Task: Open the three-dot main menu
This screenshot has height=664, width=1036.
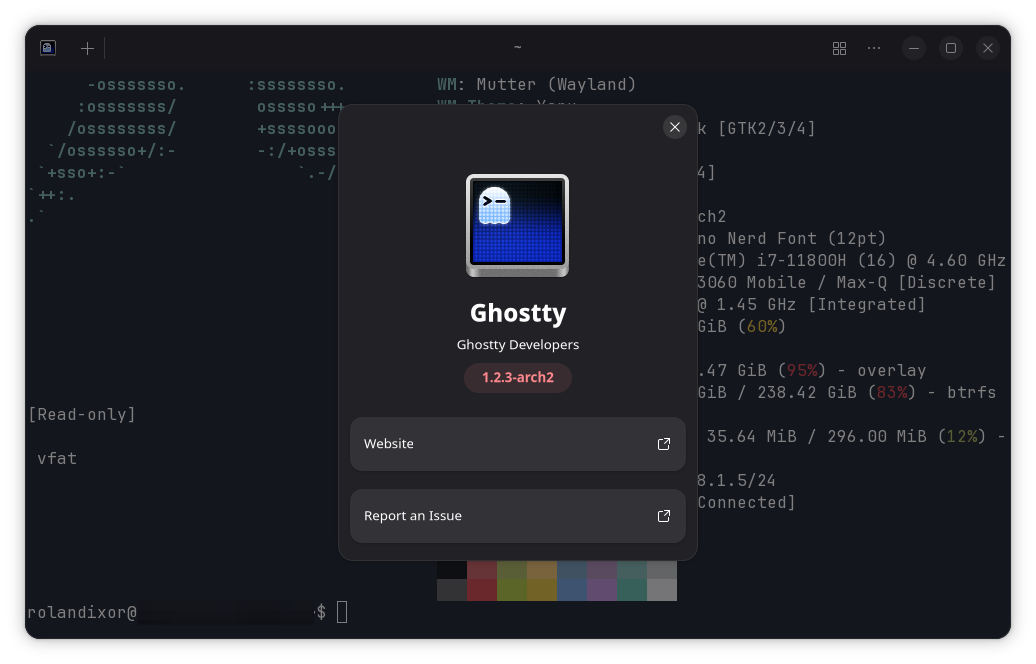Action: [x=874, y=47]
